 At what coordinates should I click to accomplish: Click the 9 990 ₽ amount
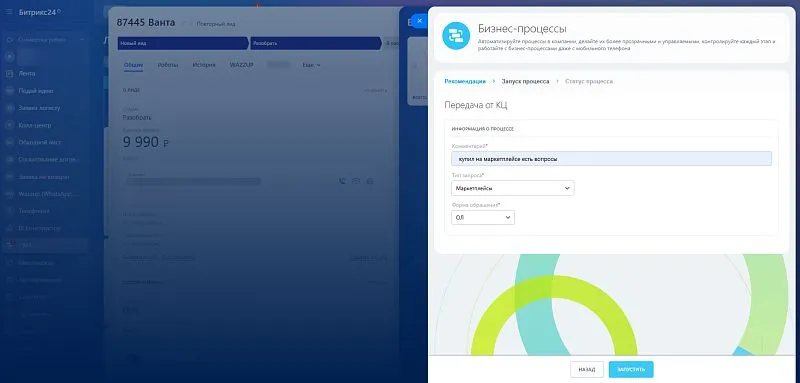tap(145, 142)
